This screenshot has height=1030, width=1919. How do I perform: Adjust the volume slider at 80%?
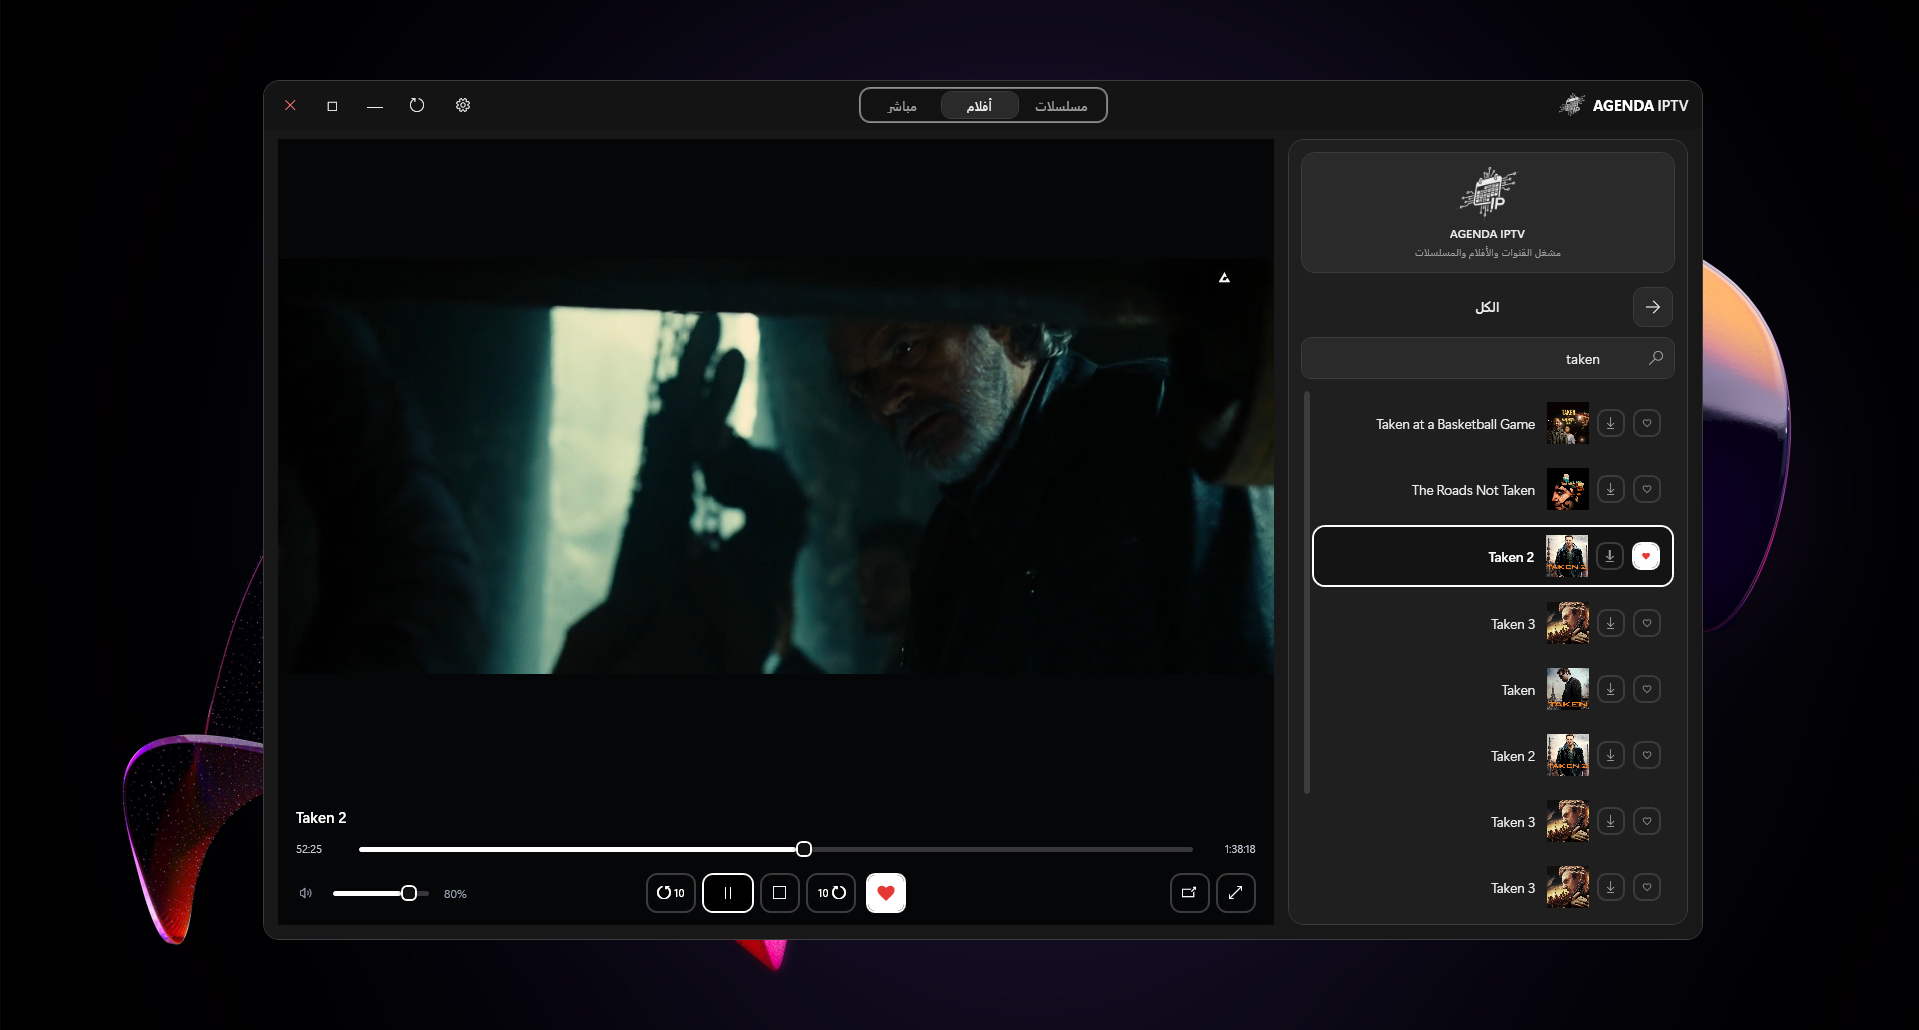(381, 893)
